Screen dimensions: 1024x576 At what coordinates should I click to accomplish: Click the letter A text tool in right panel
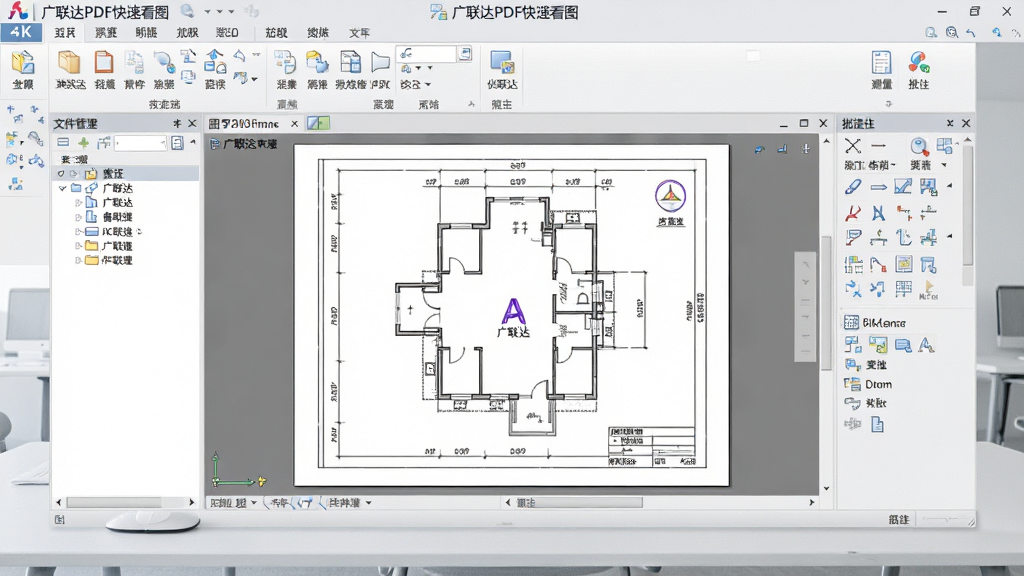[926, 345]
